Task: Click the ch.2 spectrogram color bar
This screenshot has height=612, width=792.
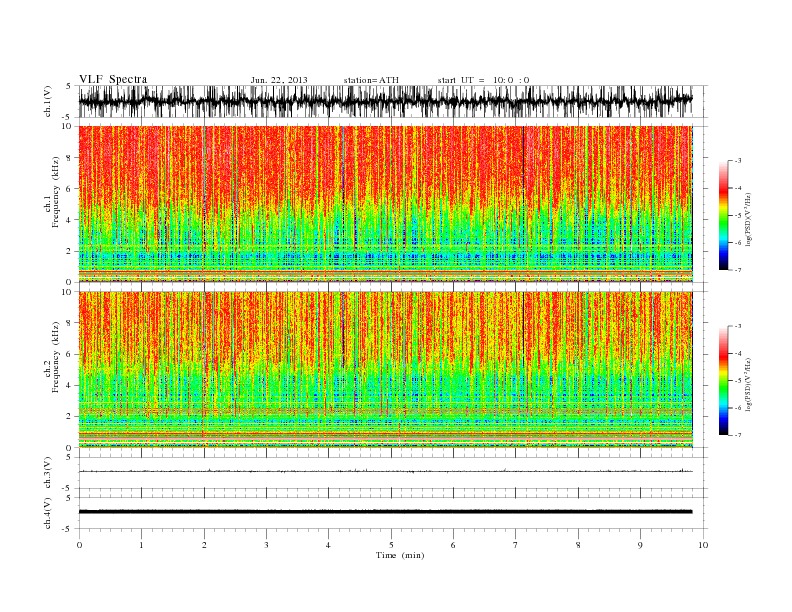Action: 723,381
